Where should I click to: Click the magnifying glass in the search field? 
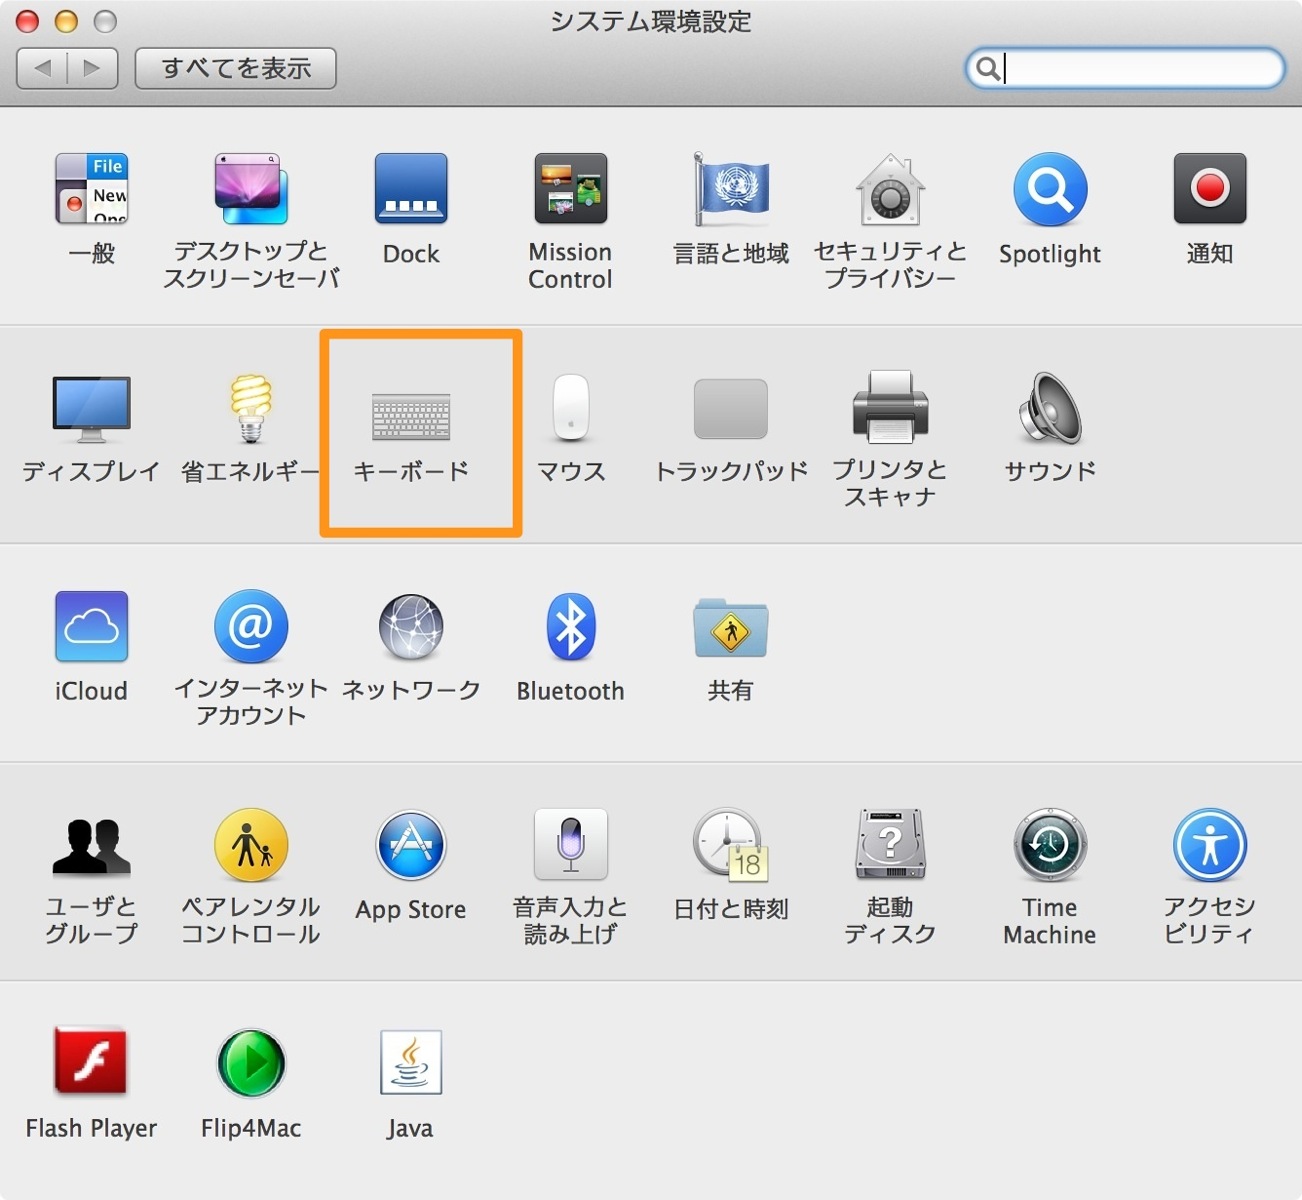pyautogui.click(x=988, y=68)
